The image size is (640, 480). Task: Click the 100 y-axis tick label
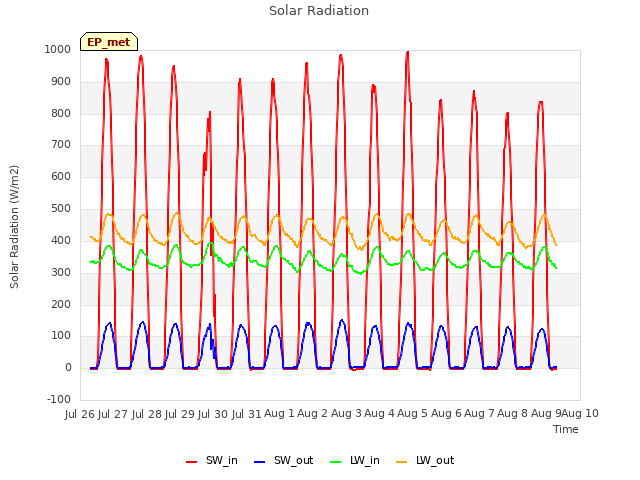(61, 336)
